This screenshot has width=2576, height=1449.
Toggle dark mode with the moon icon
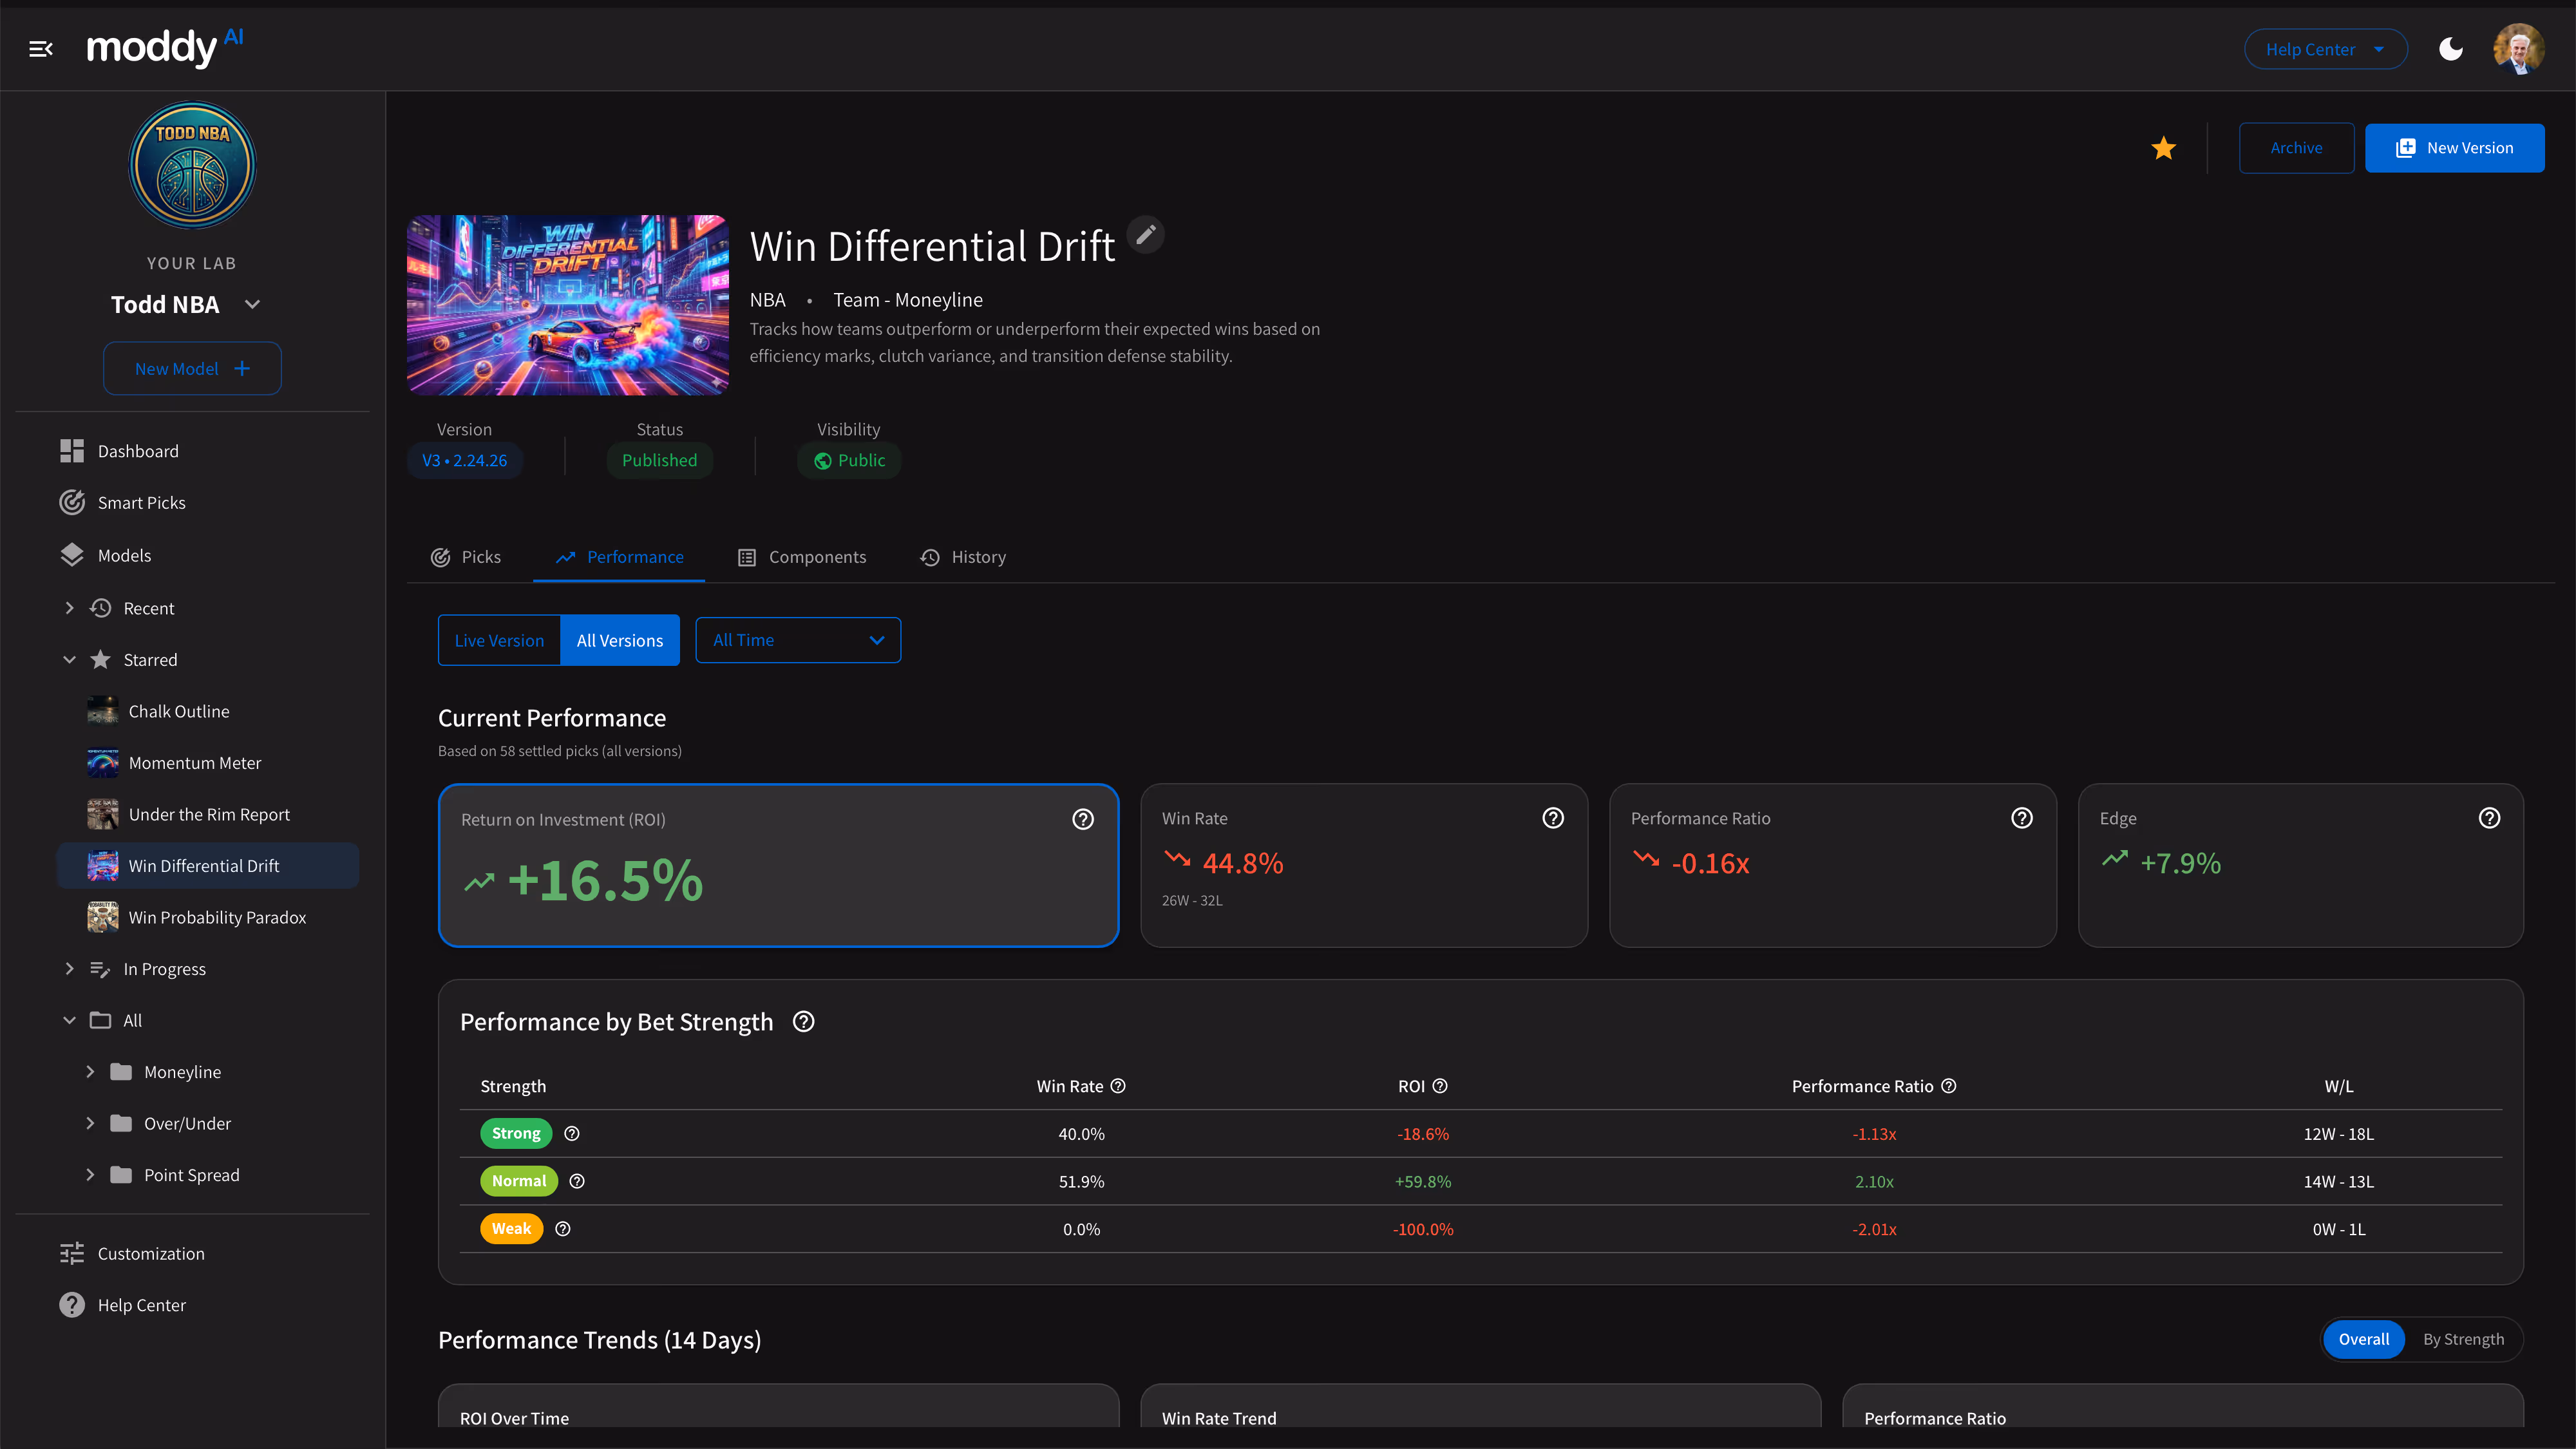[2451, 48]
